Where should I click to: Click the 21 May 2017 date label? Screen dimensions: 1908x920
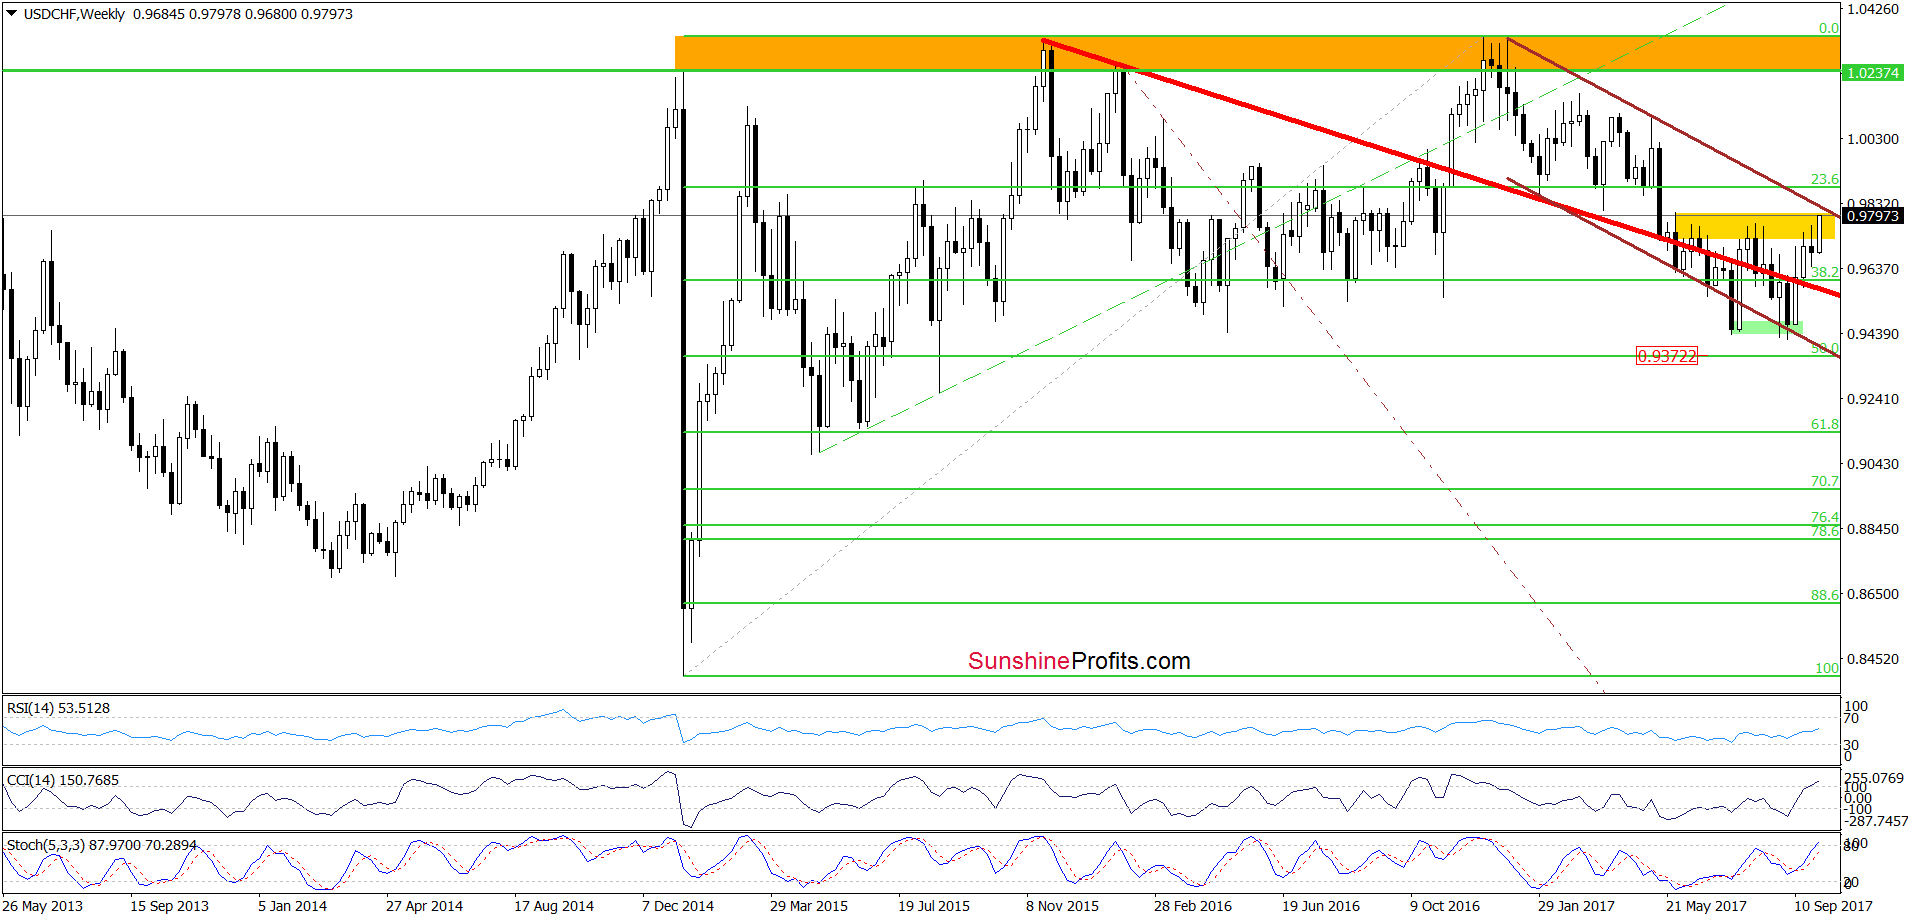tap(1706, 906)
